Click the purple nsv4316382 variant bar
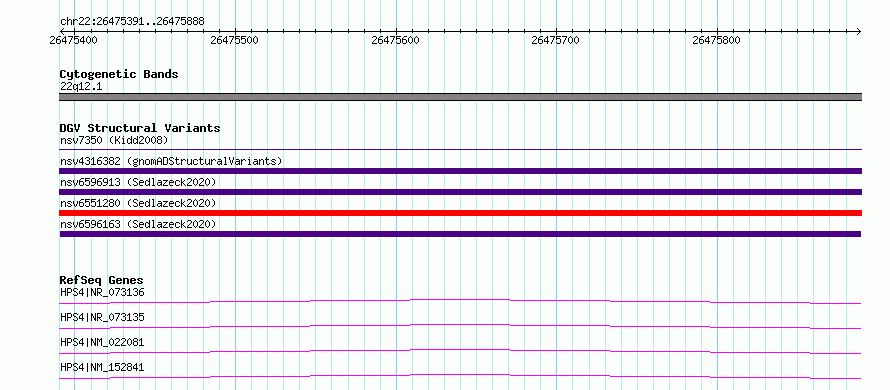The width and height of the screenshot is (890, 390). (460, 171)
